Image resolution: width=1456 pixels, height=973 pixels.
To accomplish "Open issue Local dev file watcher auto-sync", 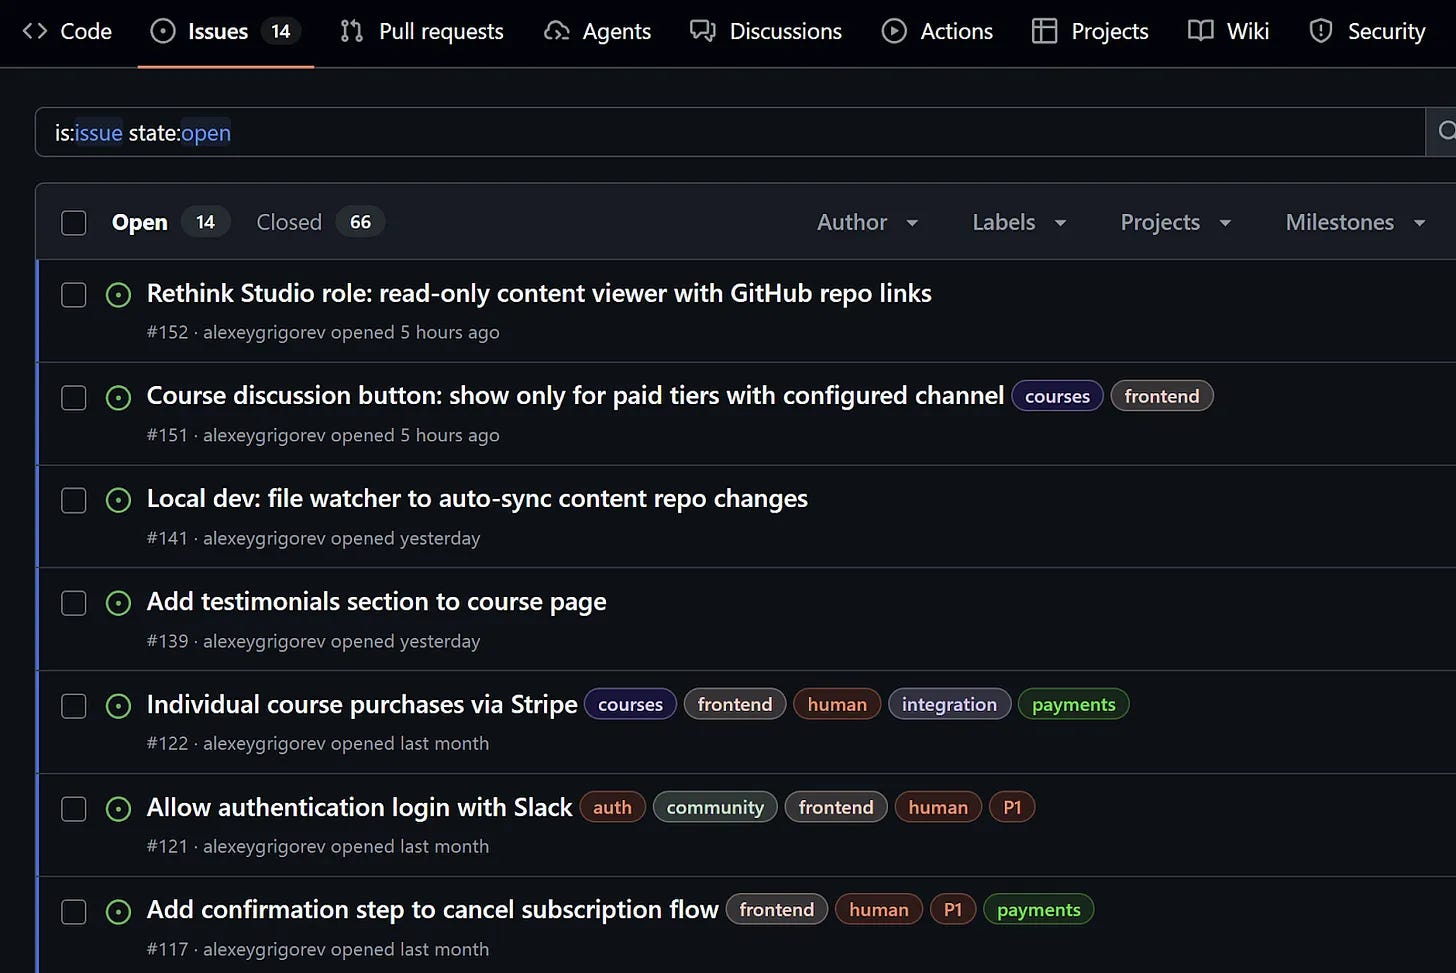I will tap(477, 498).
